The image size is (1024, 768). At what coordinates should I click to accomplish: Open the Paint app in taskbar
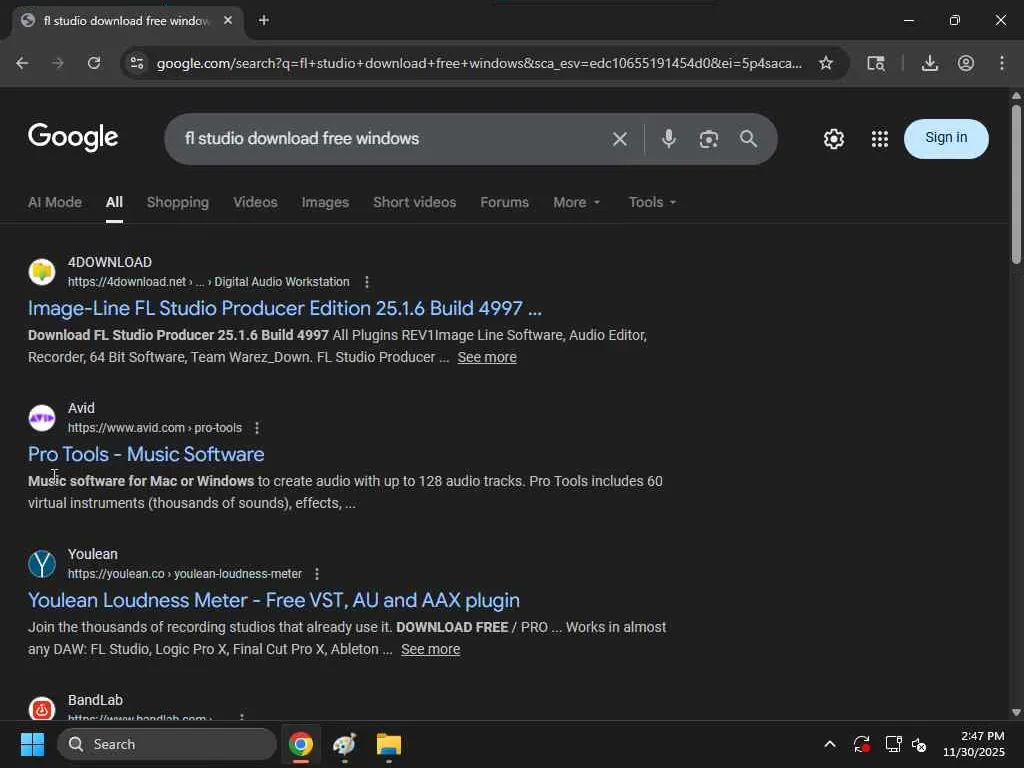[x=344, y=744]
